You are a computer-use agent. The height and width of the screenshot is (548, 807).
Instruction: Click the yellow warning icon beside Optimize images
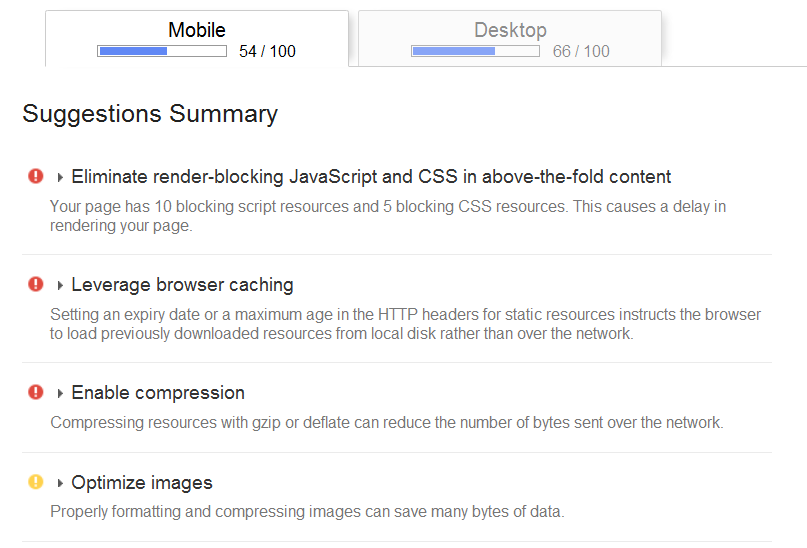point(36,482)
